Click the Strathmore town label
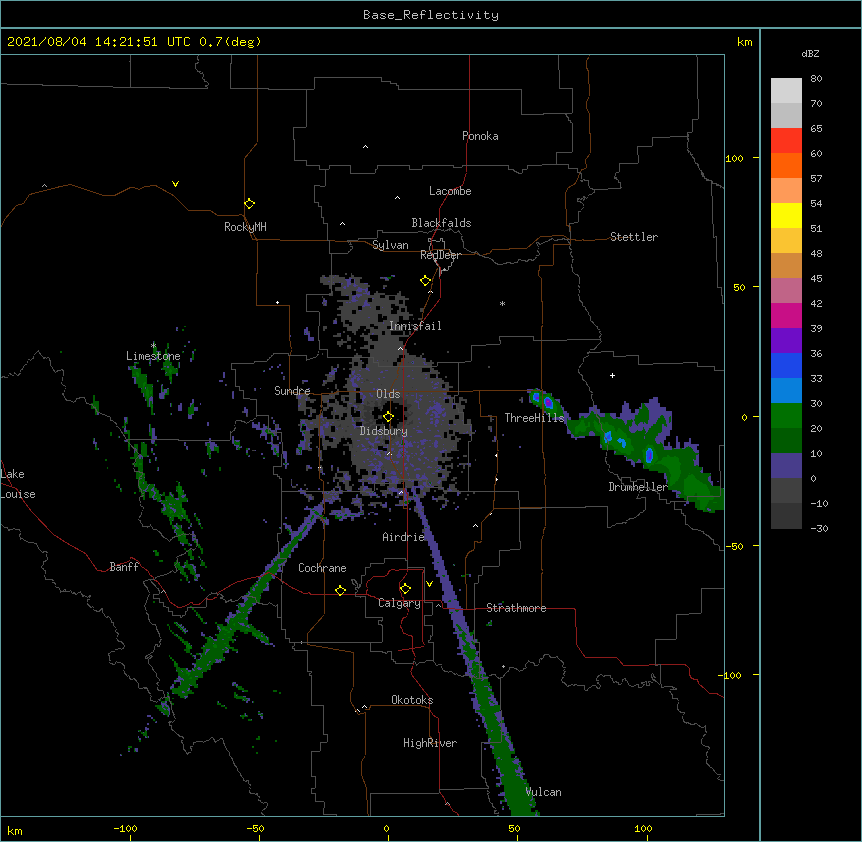 tap(516, 608)
